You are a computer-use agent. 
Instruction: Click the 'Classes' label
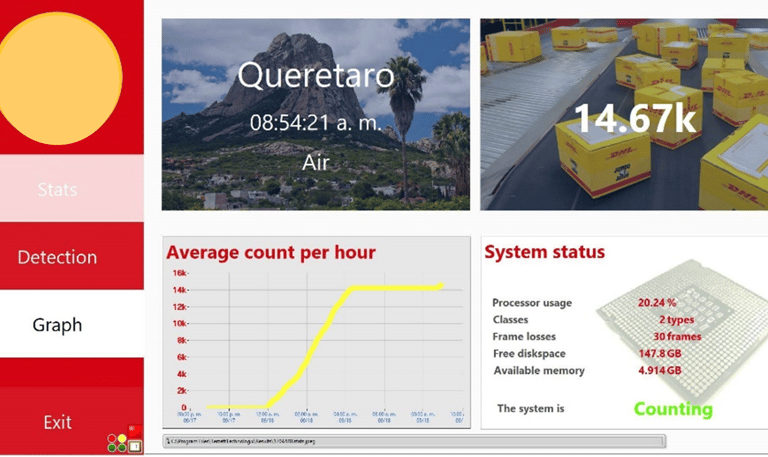510,320
